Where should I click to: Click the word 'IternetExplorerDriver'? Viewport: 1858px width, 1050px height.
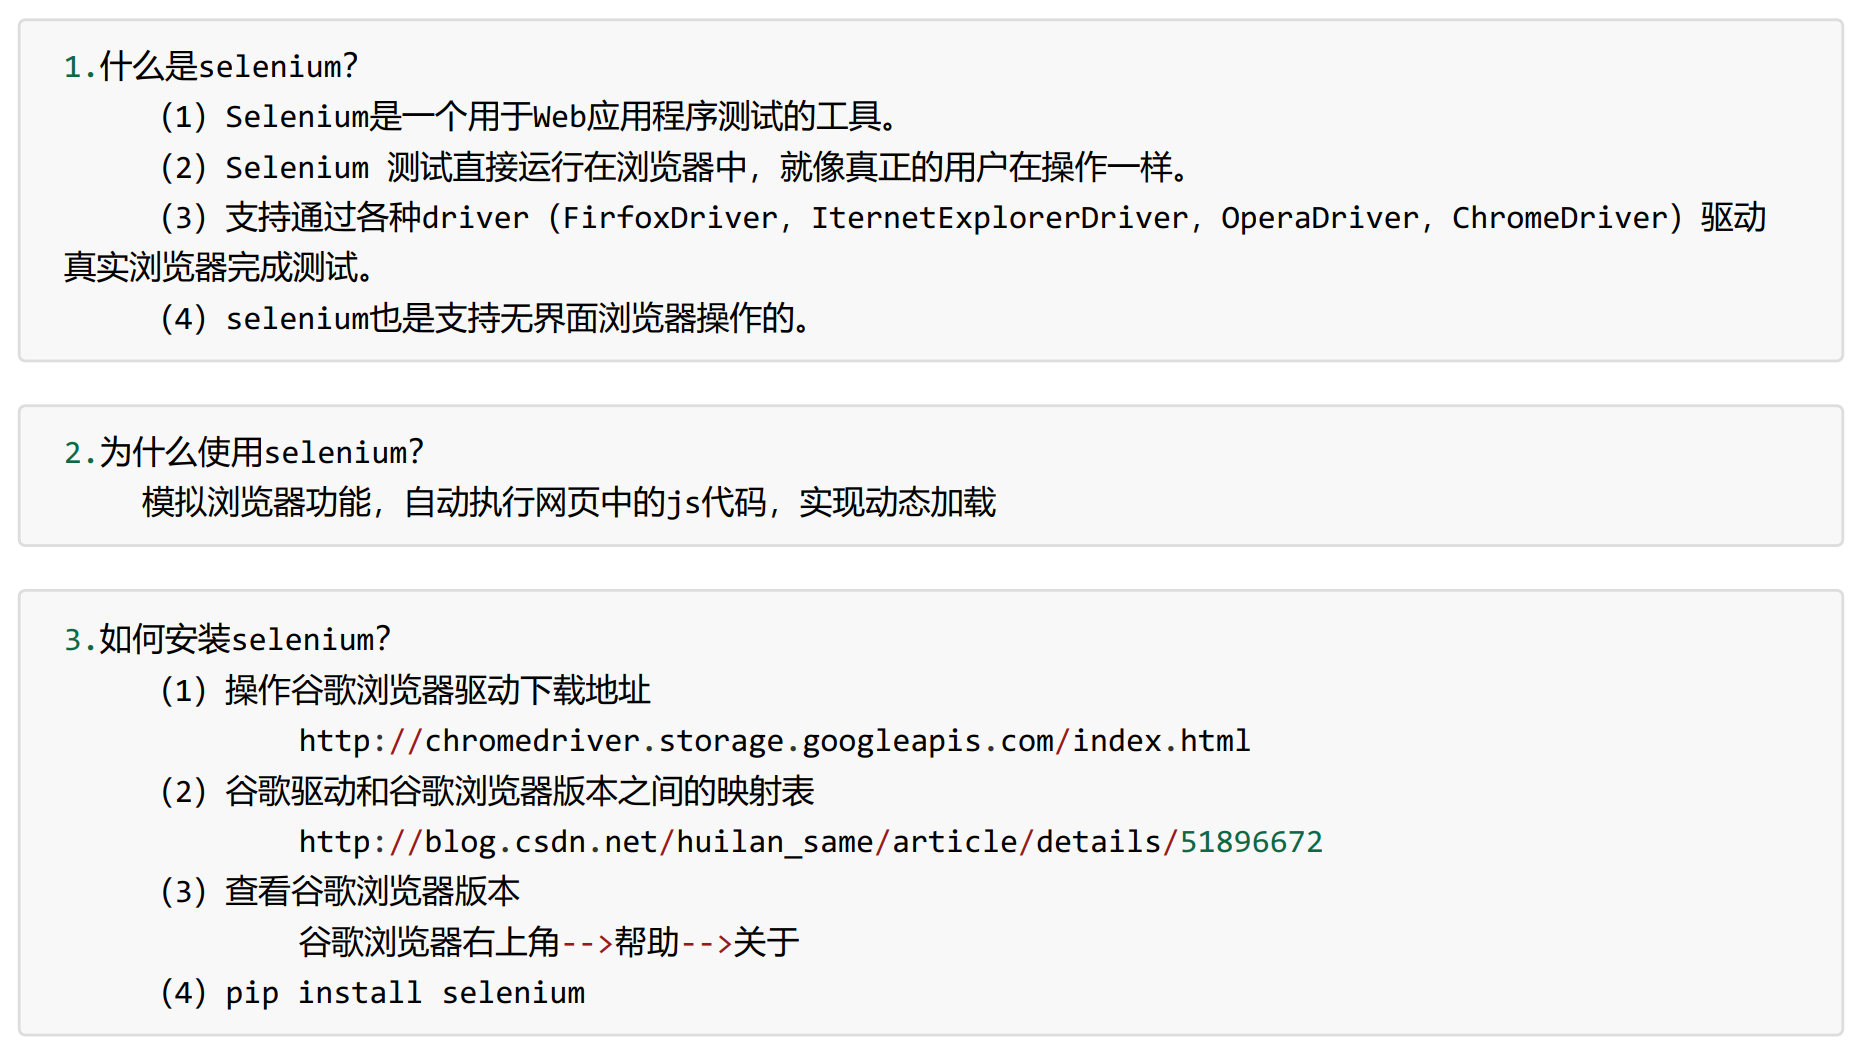coord(999,218)
